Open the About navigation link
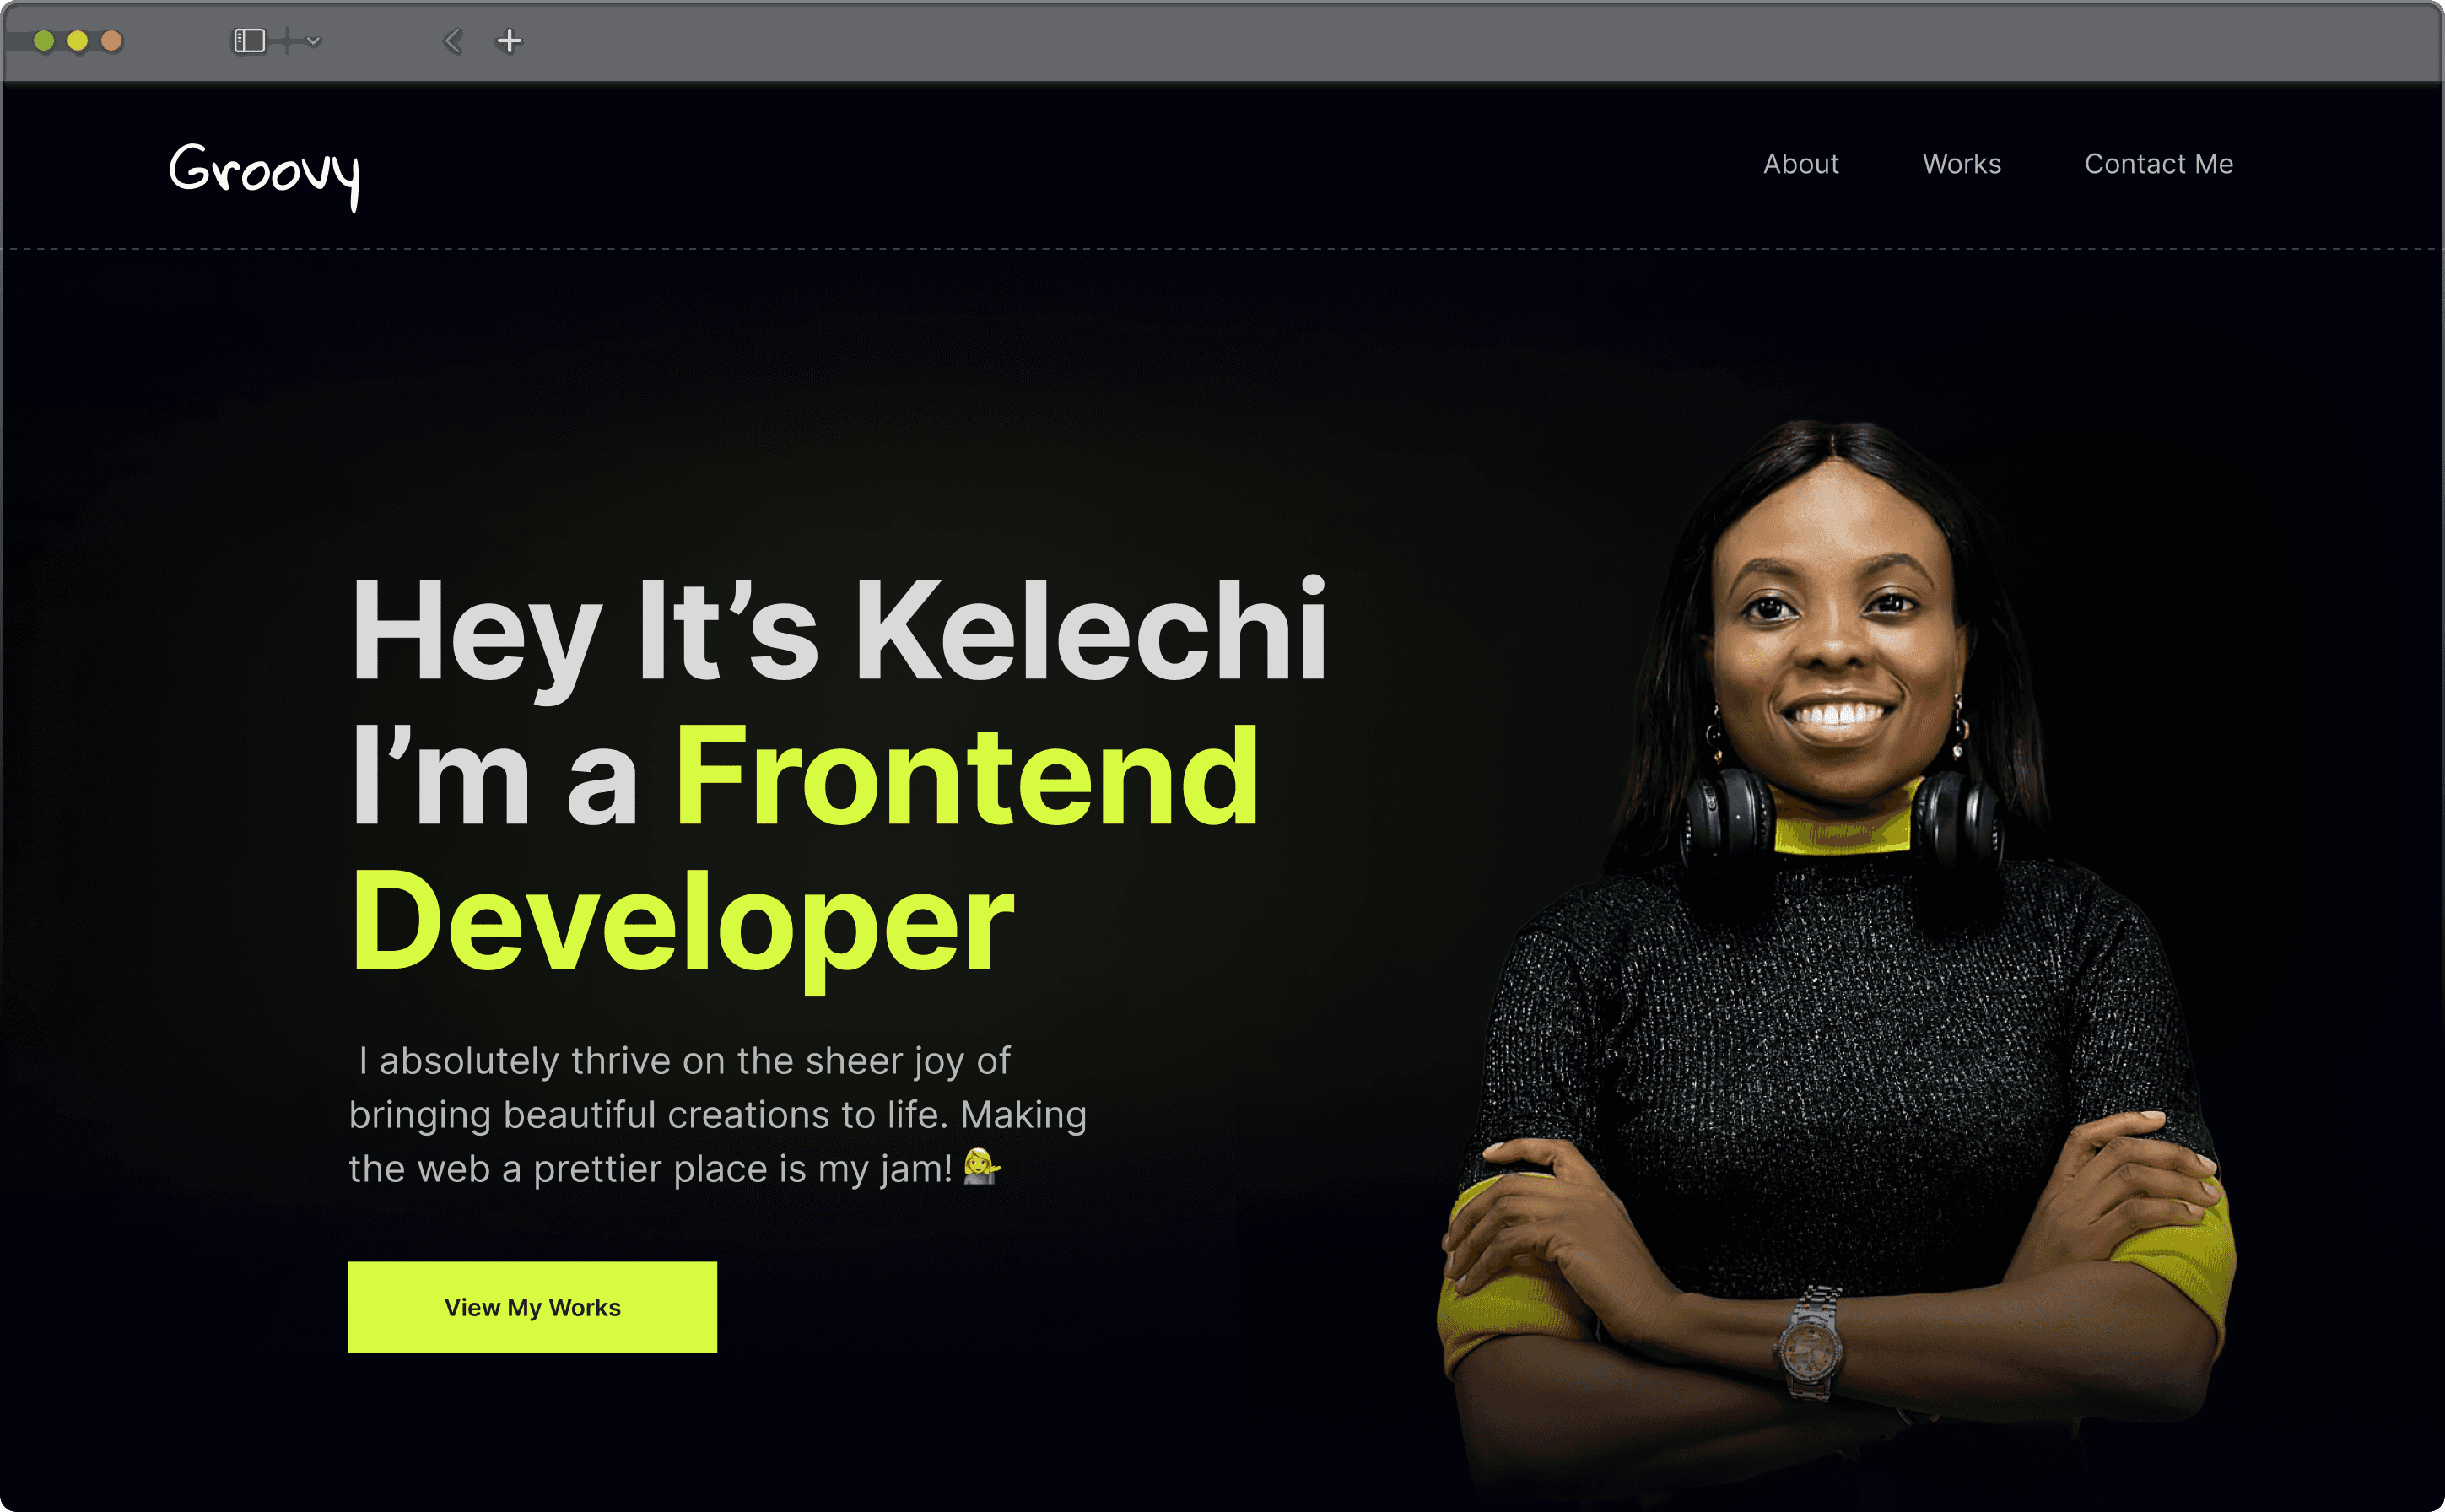This screenshot has width=2445, height=1512. (x=1800, y=164)
